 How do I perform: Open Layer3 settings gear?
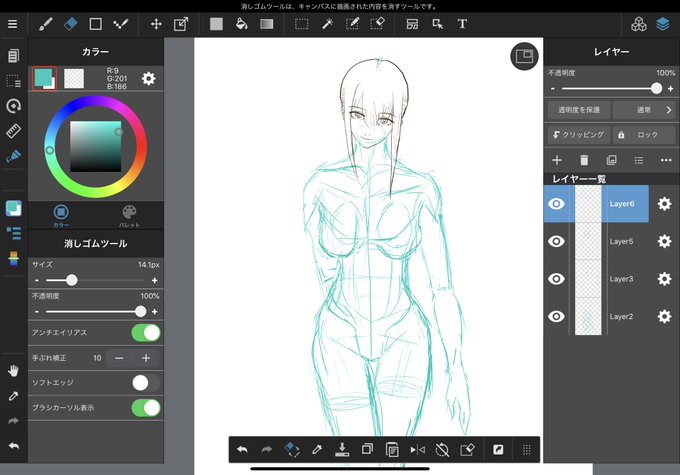pos(664,278)
